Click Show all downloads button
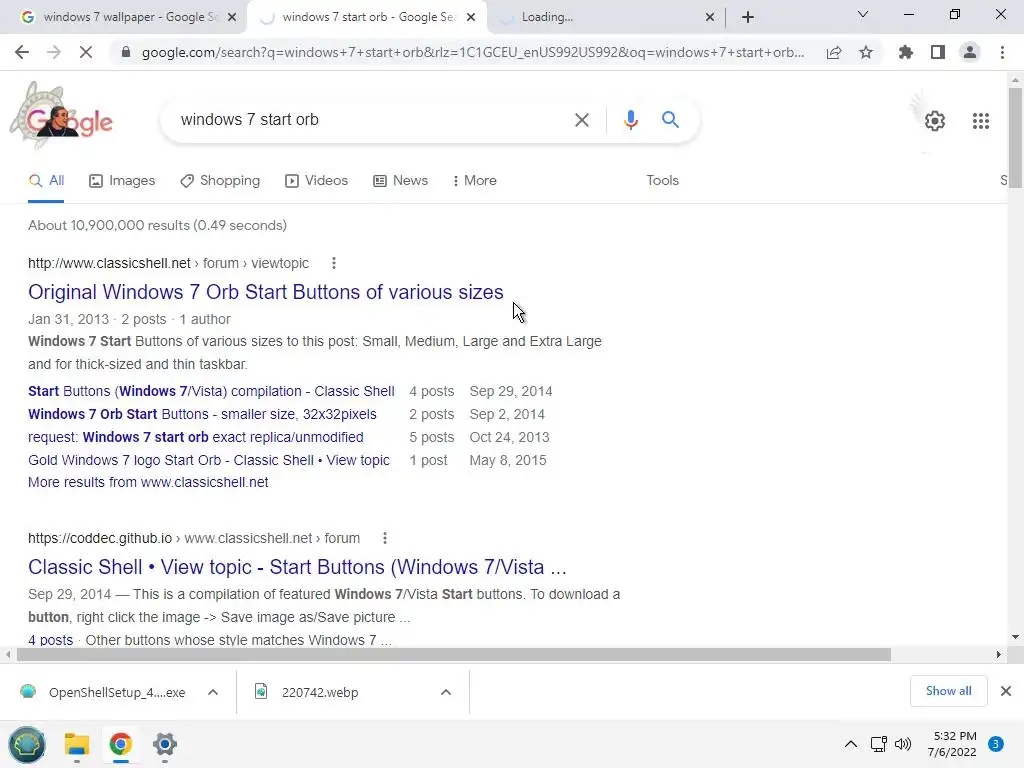 pos(948,691)
